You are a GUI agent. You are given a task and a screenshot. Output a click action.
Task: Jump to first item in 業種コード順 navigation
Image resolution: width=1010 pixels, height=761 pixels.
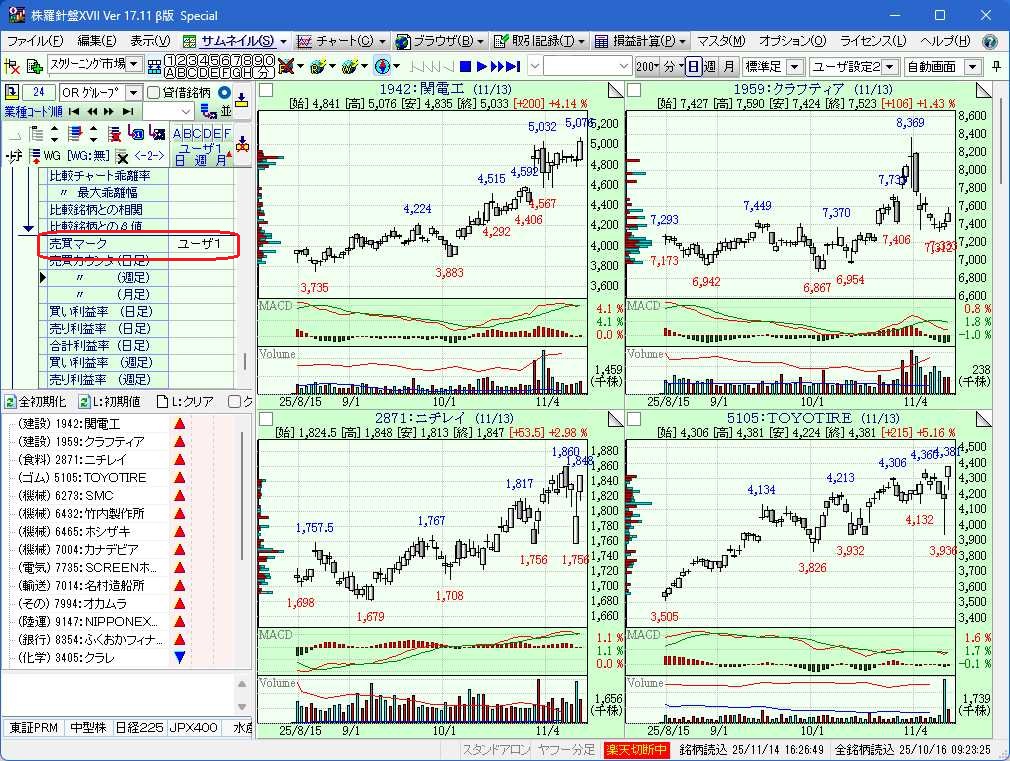(x=74, y=111)
